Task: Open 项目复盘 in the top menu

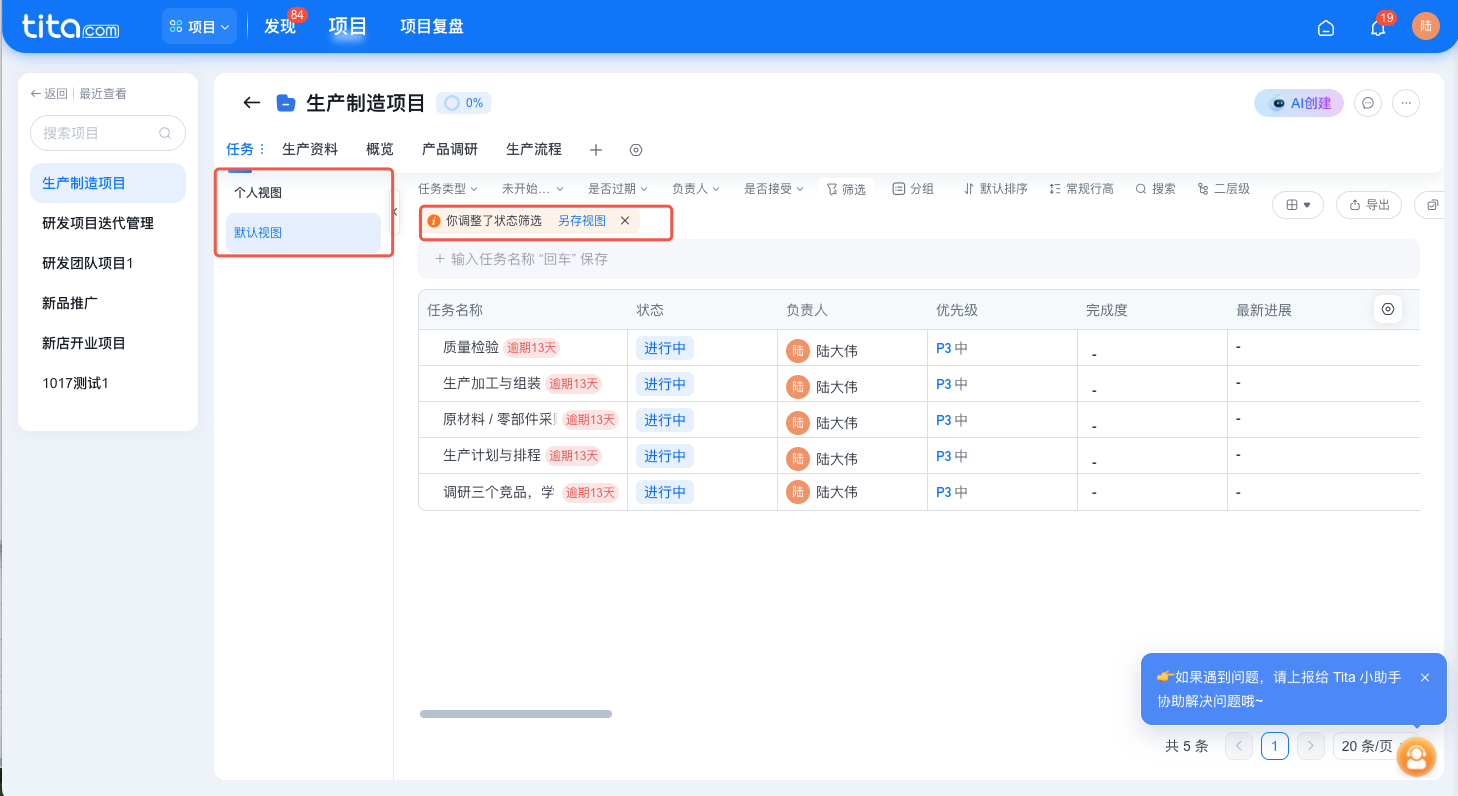Action: [x=431, y=27]
